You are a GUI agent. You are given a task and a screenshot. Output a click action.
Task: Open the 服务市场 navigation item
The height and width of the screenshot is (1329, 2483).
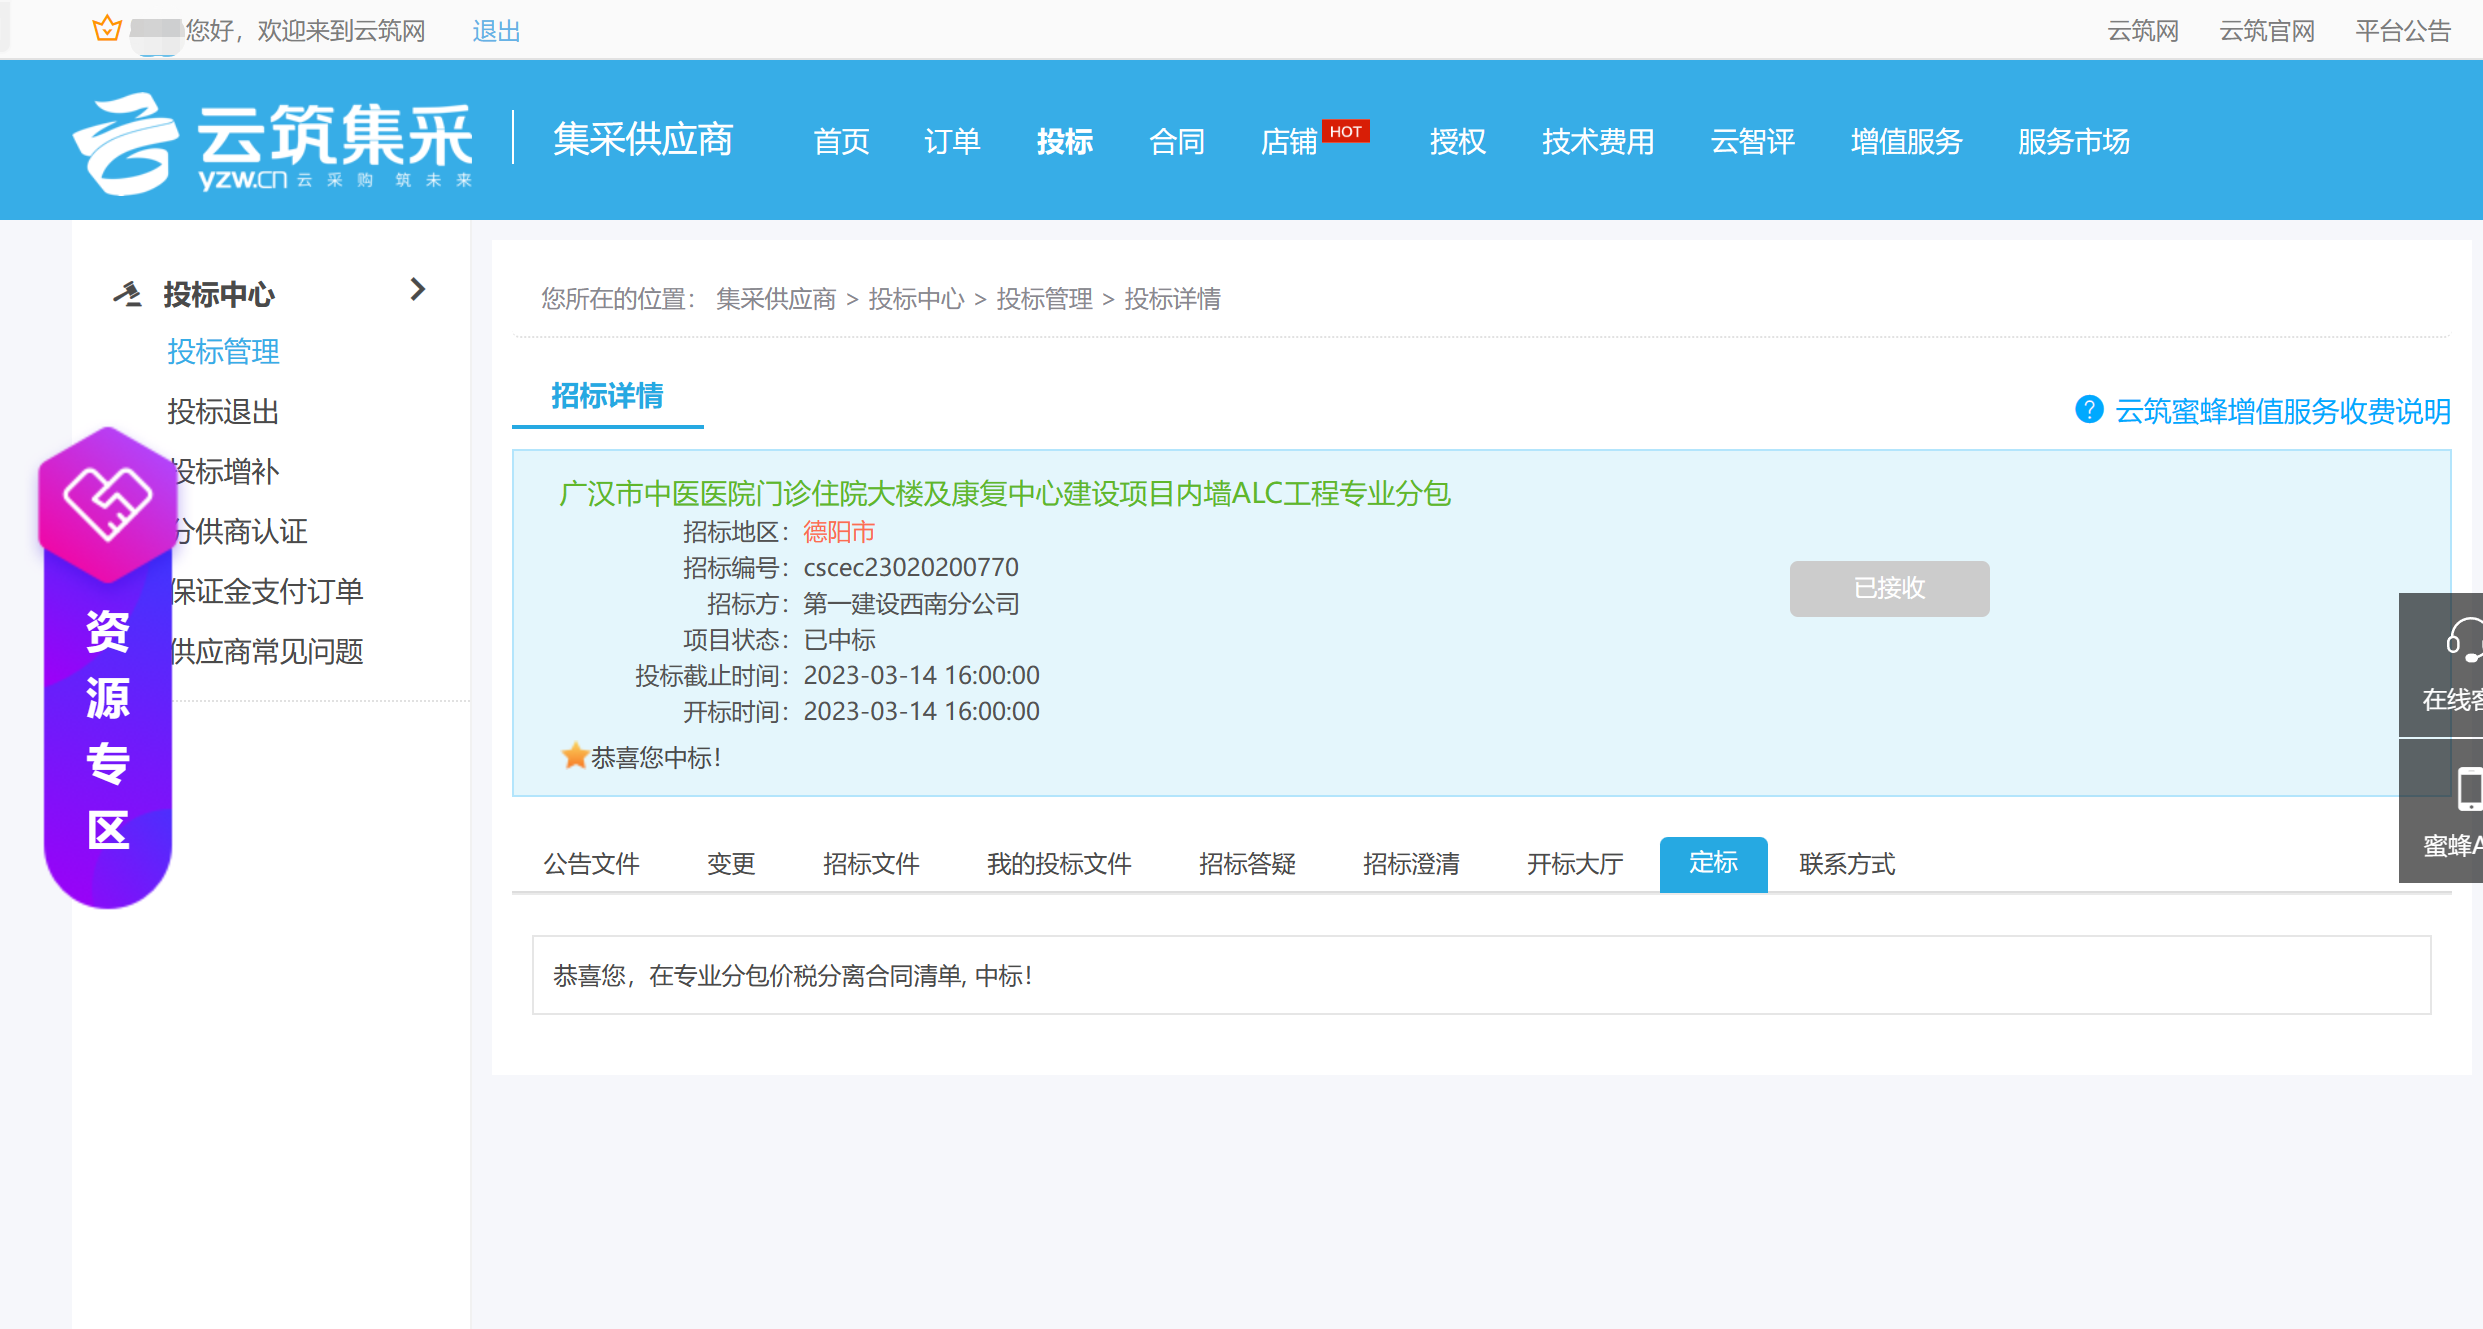tap(2074, 142)
